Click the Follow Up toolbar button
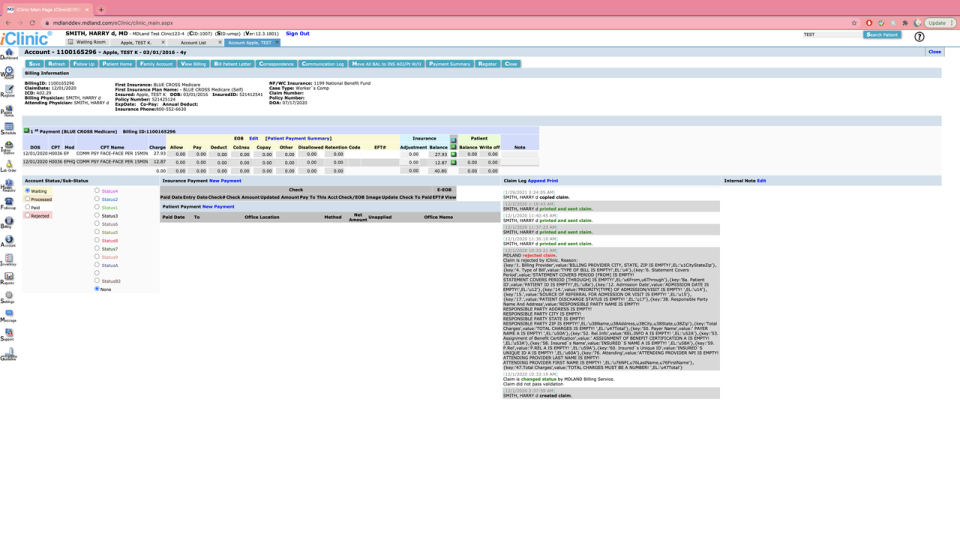The image size is (960, 540). click(x=84, y=64)
